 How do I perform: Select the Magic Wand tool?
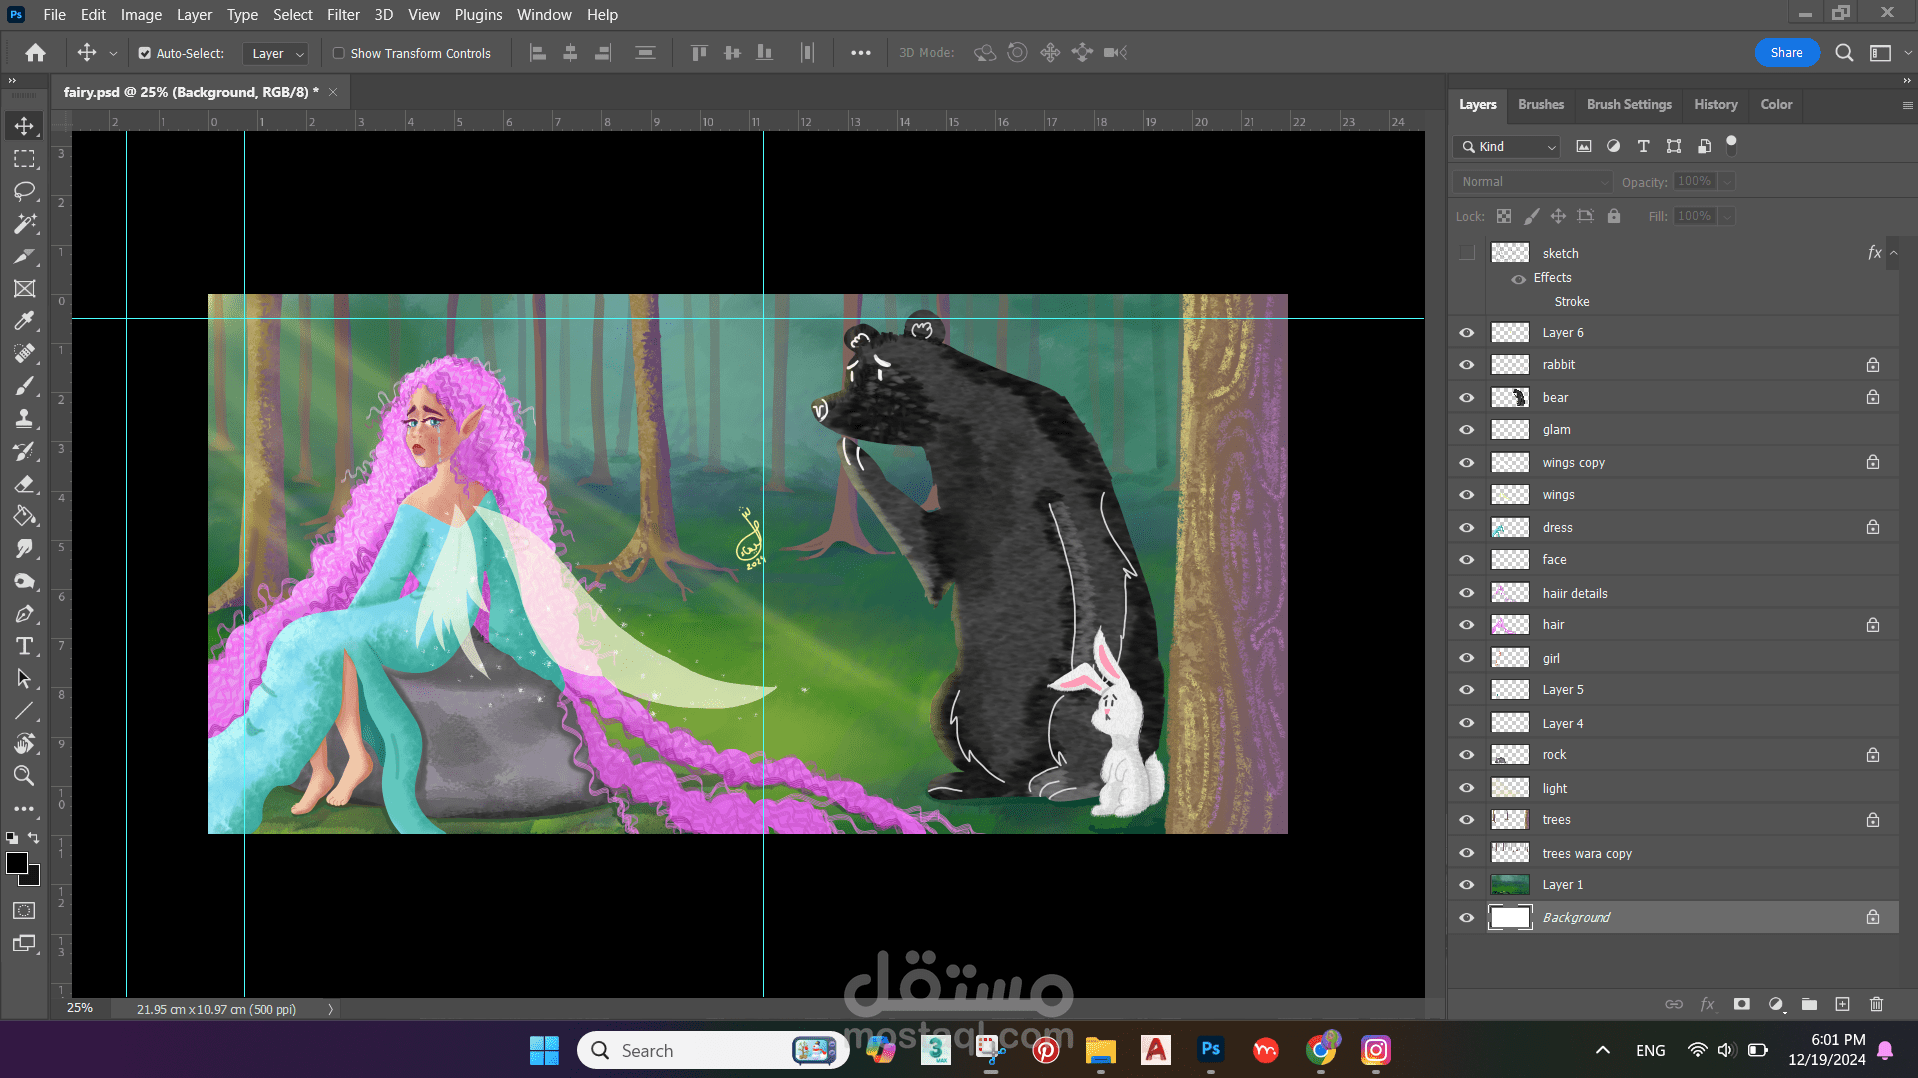pos(24,224)
